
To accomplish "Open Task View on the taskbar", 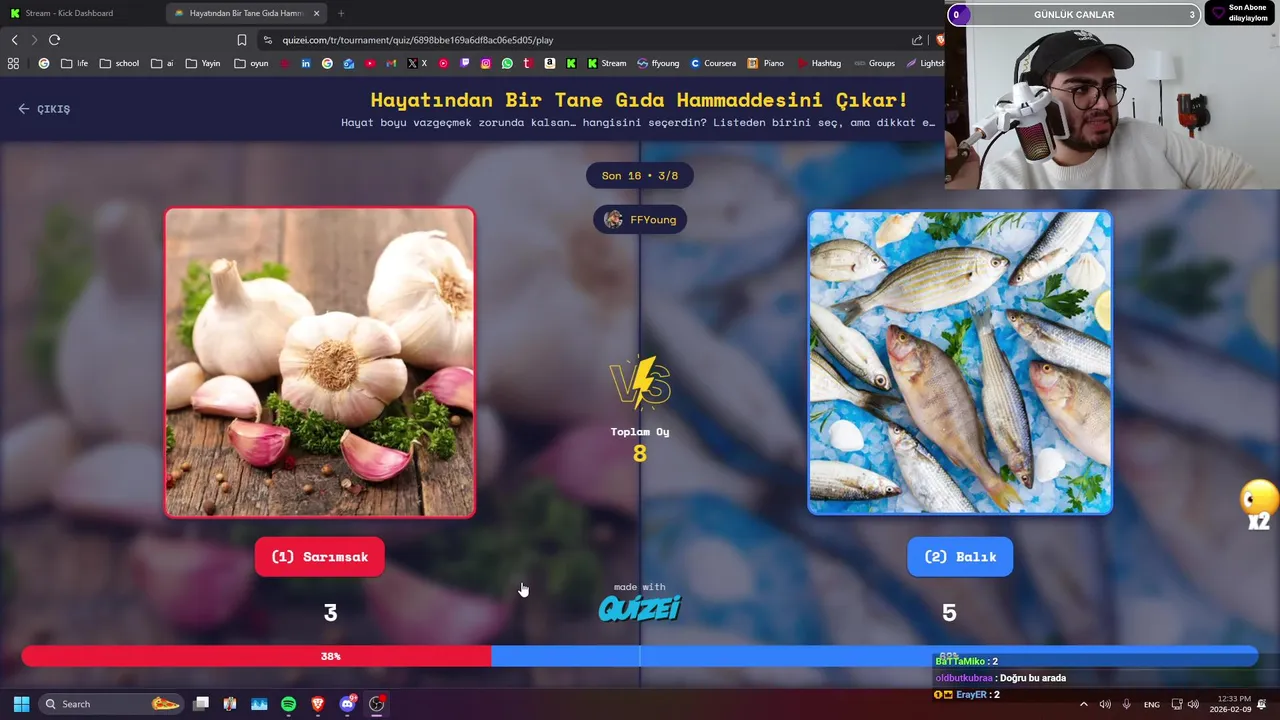I will (201, 704).
